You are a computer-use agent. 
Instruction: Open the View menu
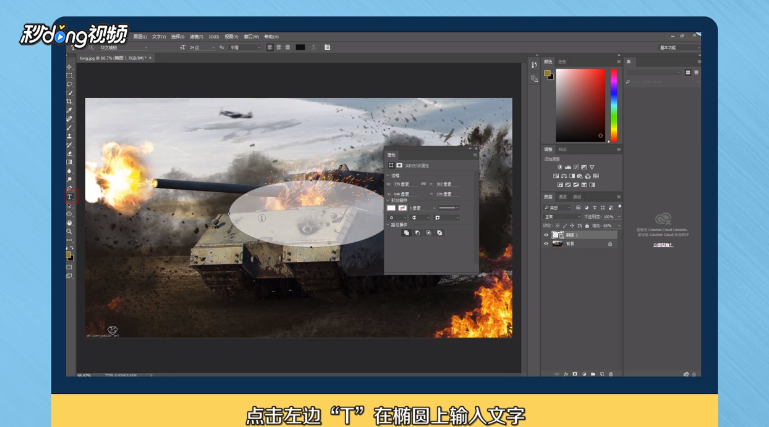point(231,37)
